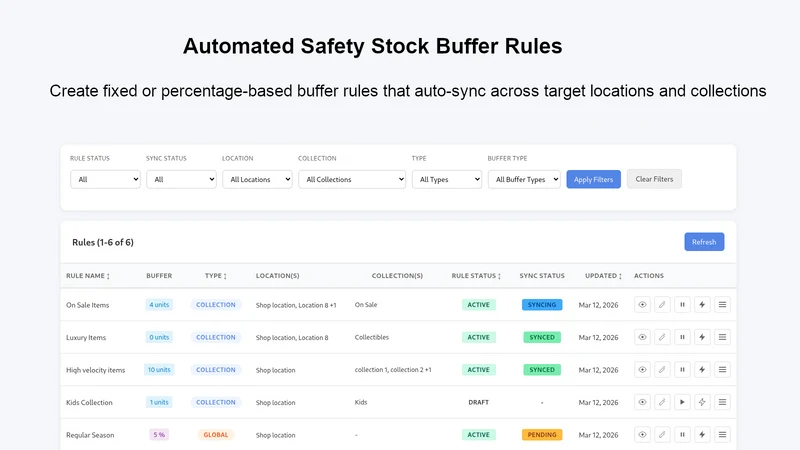The width and height of the screenshot is (800, 450).
Task: Expand the All Collections dropdown
Action: tap(352, 179)
